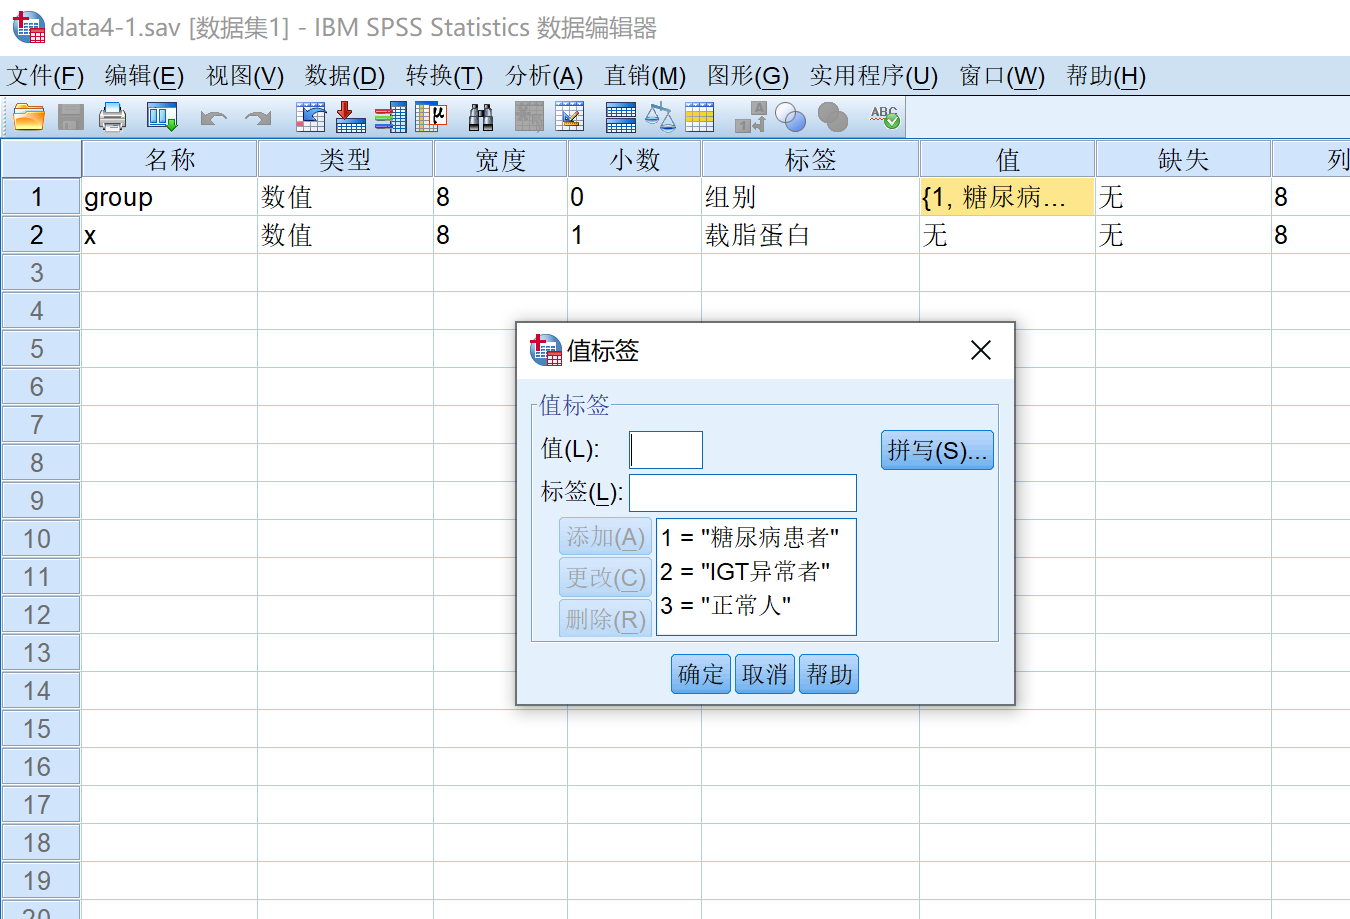Click the Print icon in toolbar
Screen dimensions: 1350x919
point(113,118)
